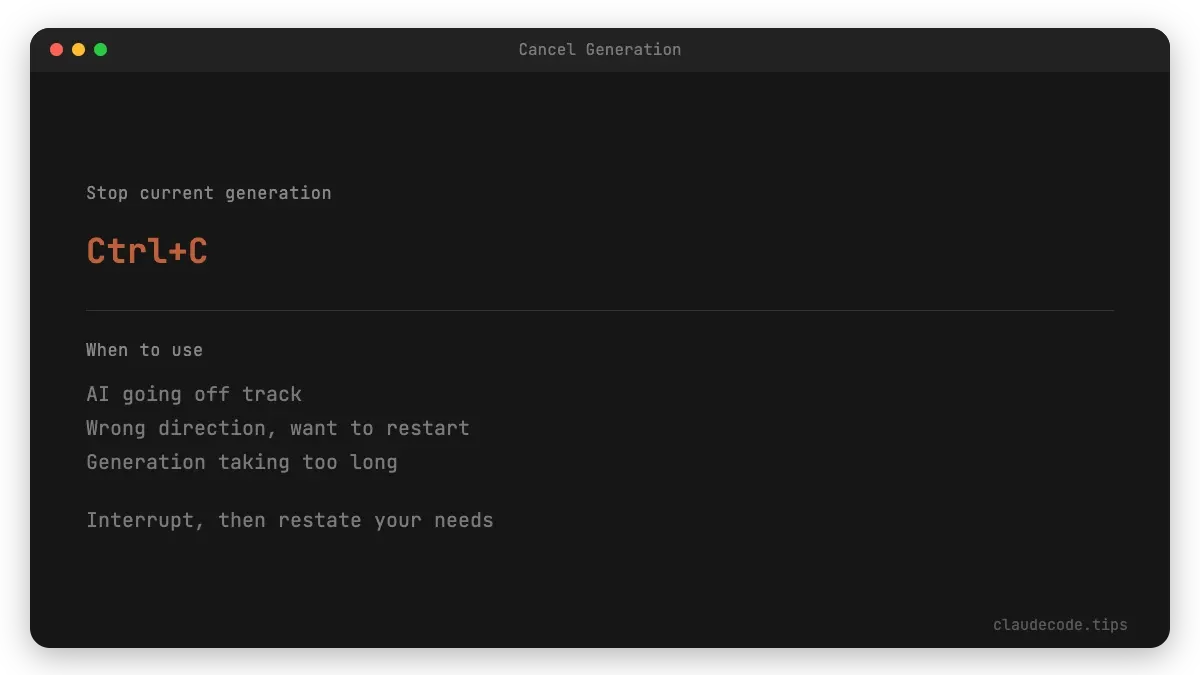The image size is (1200, 675).
Task: Click the AI going off track line
Action: point(193,394)
